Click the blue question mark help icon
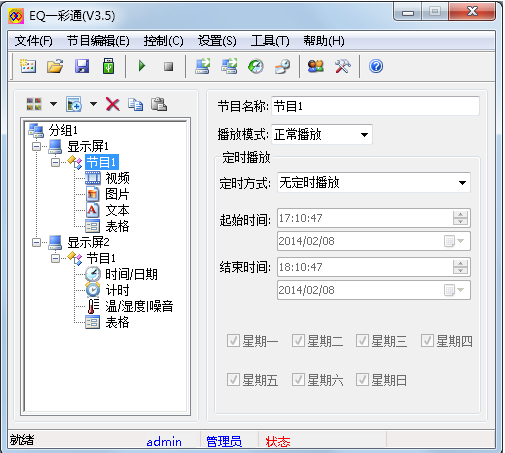 click(376, 66)
